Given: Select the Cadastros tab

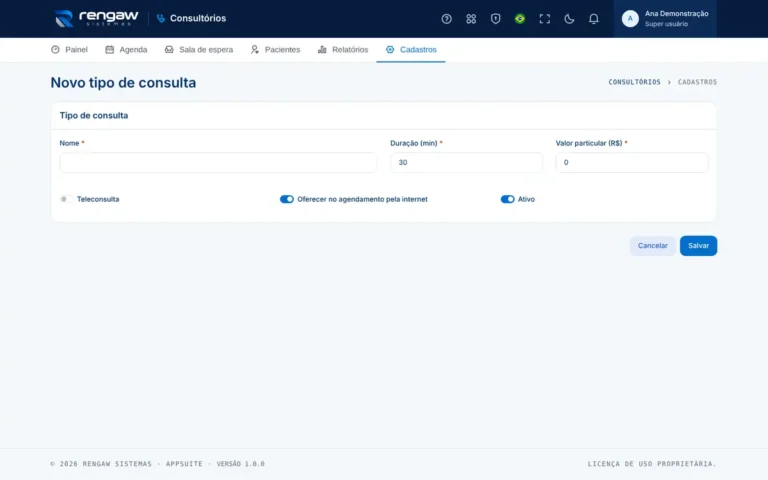Looking at the screenshot, I should point(411,49).
